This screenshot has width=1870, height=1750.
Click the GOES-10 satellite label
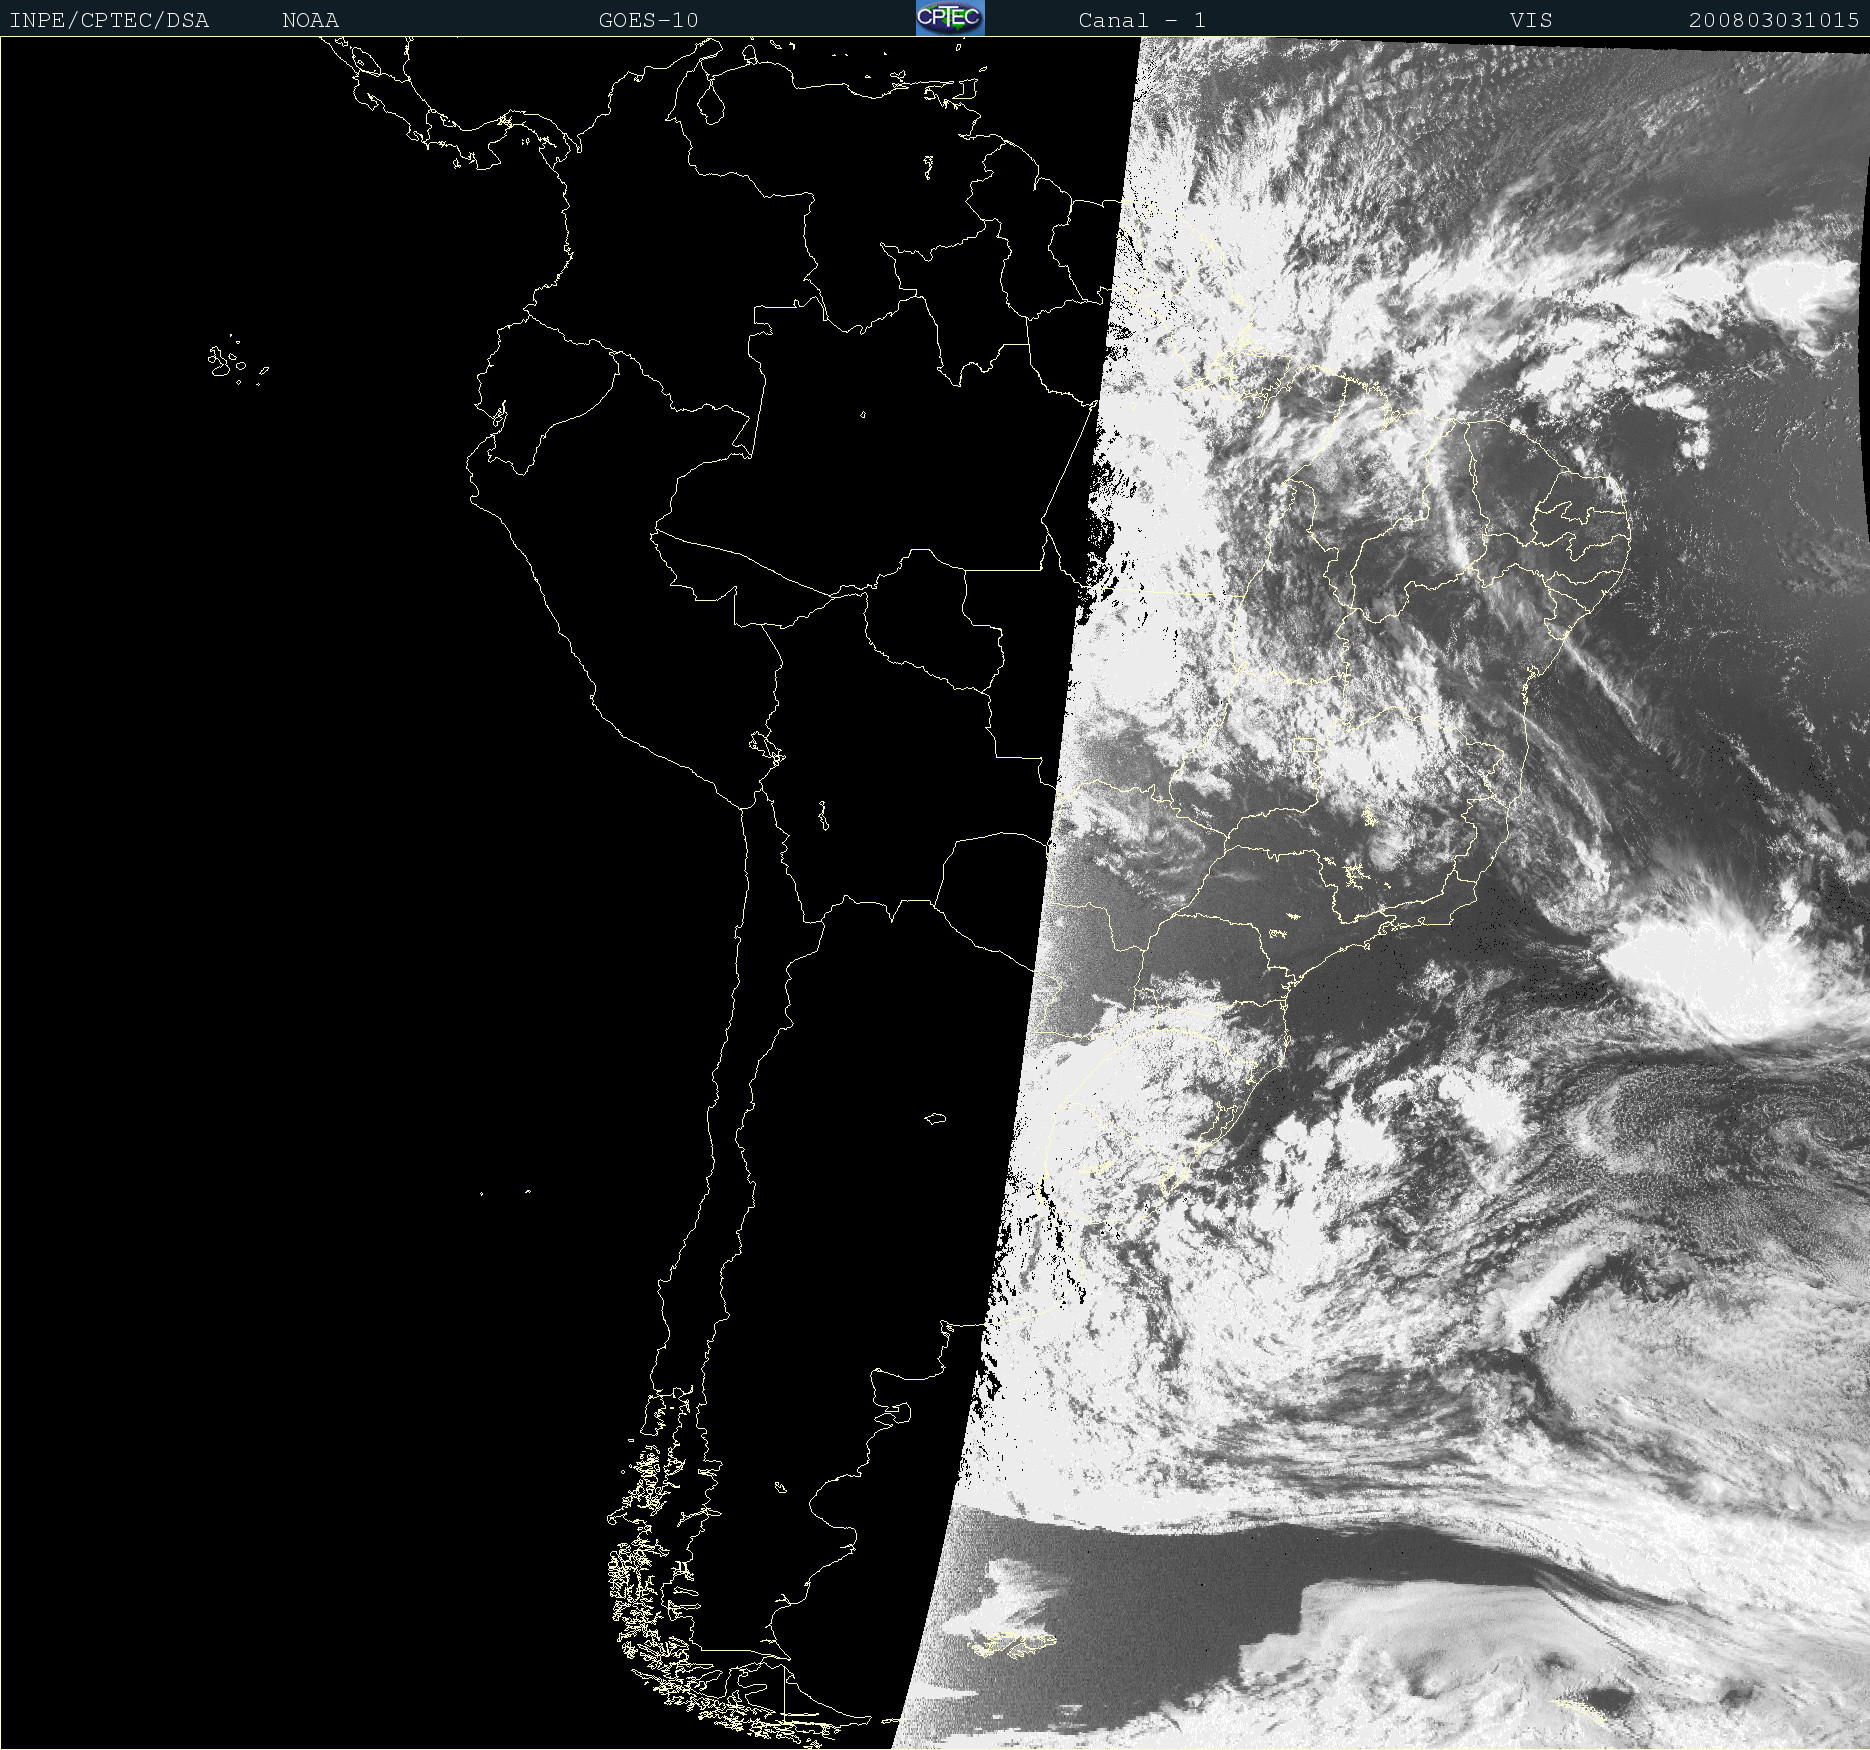click(648, 20)
